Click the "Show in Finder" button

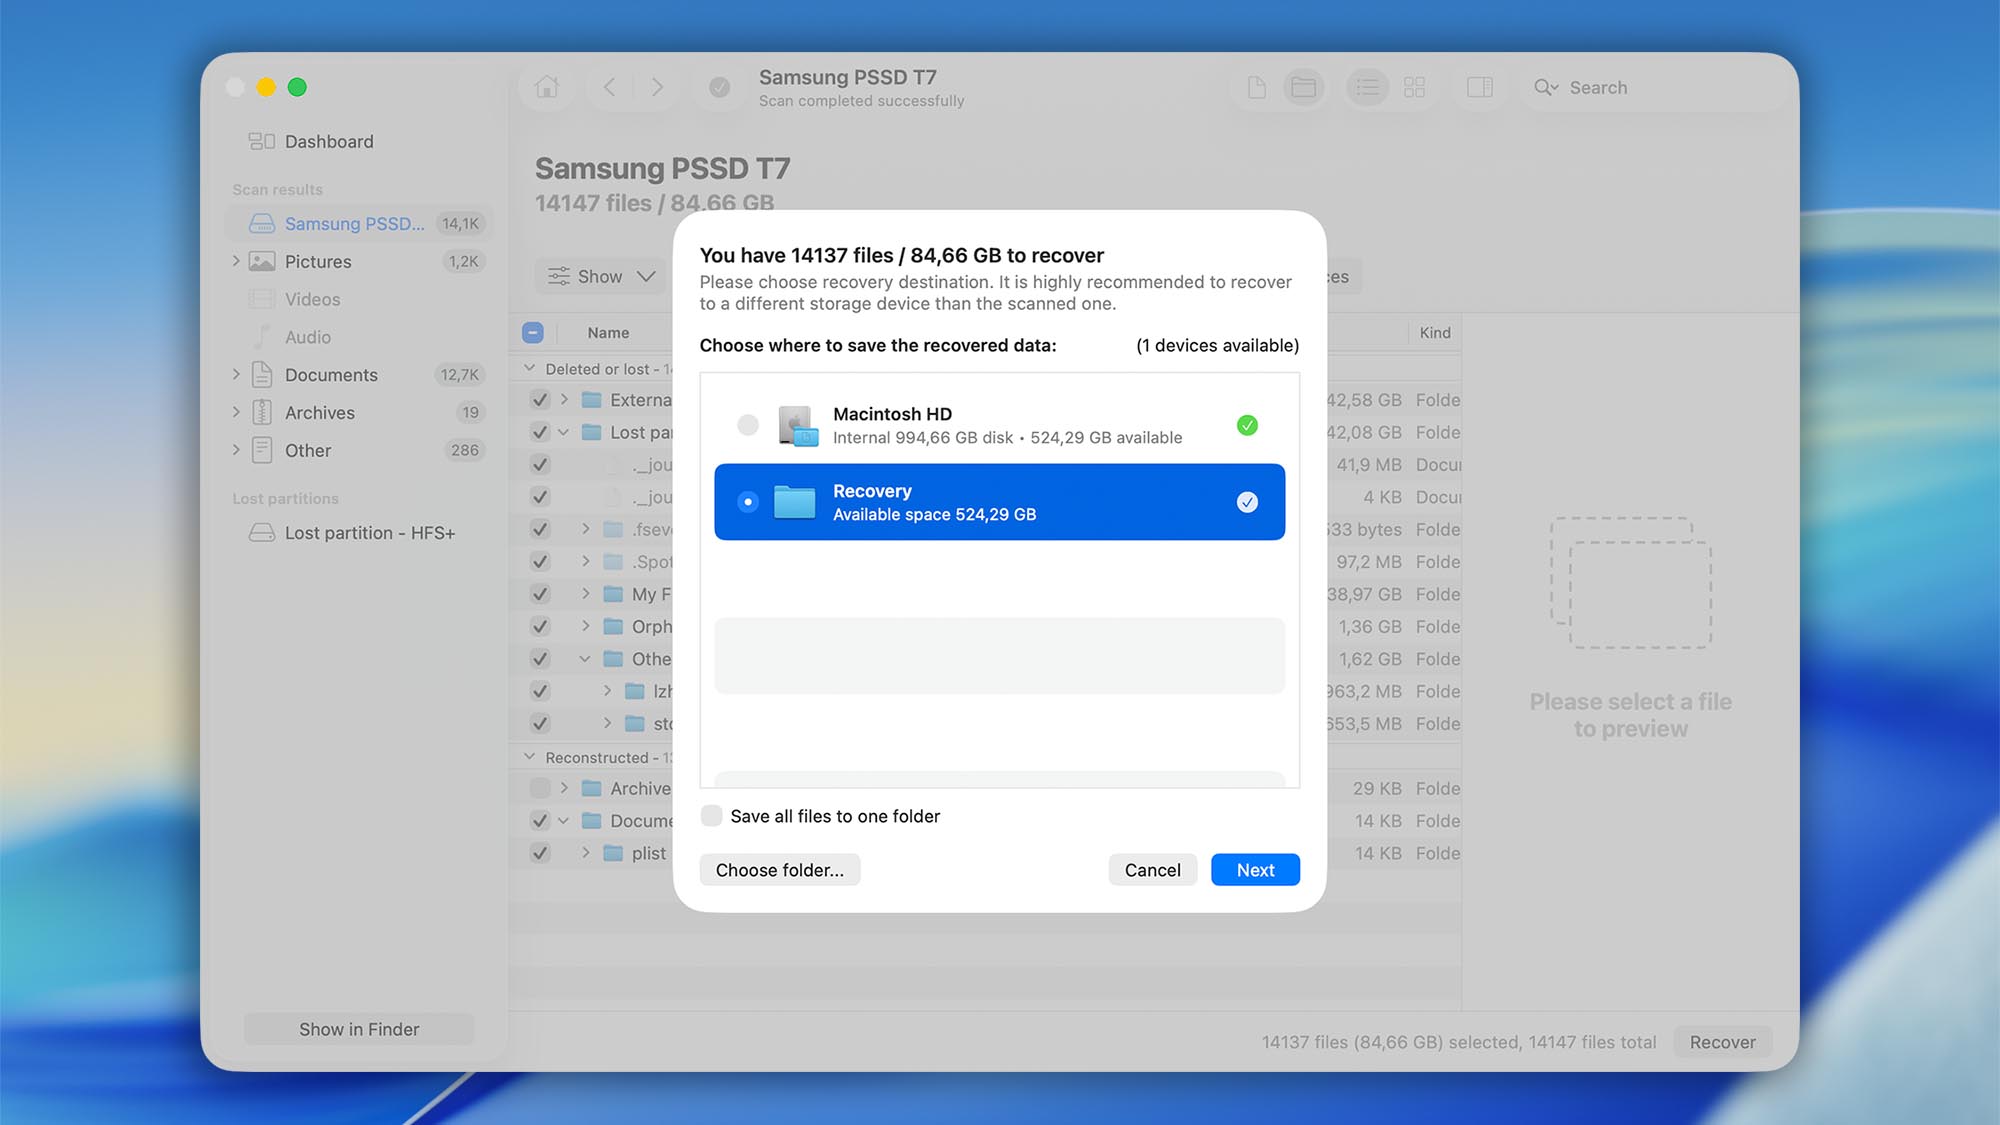pos(358,1028)
